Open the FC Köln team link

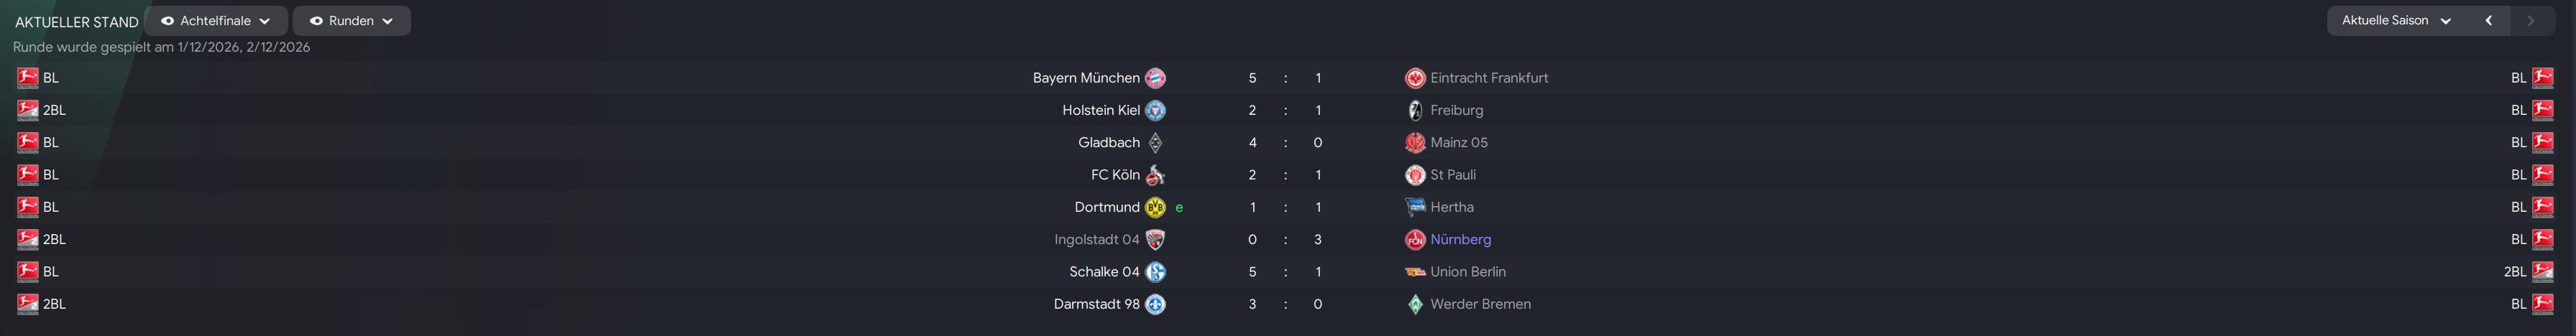point(1115,175)
